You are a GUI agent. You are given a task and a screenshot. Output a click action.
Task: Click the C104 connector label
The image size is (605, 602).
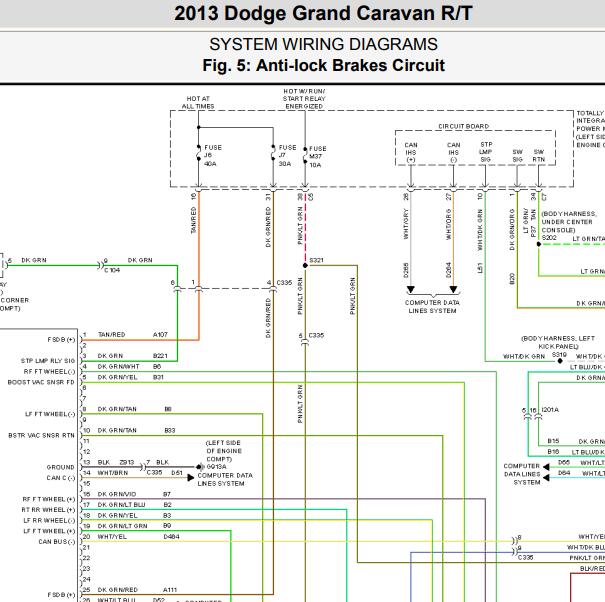pos(112,270)
